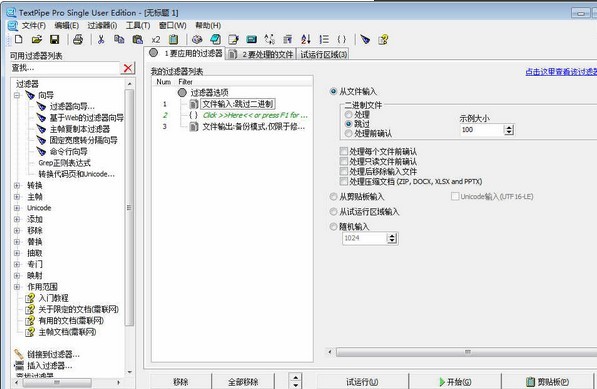Open the 编辑(E) menu

[x=67, y=26]
